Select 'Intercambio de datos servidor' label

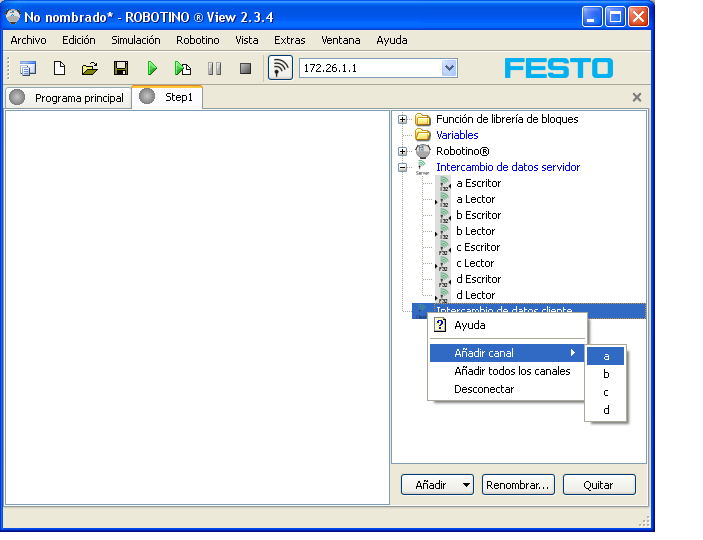[x=508, y=167]
